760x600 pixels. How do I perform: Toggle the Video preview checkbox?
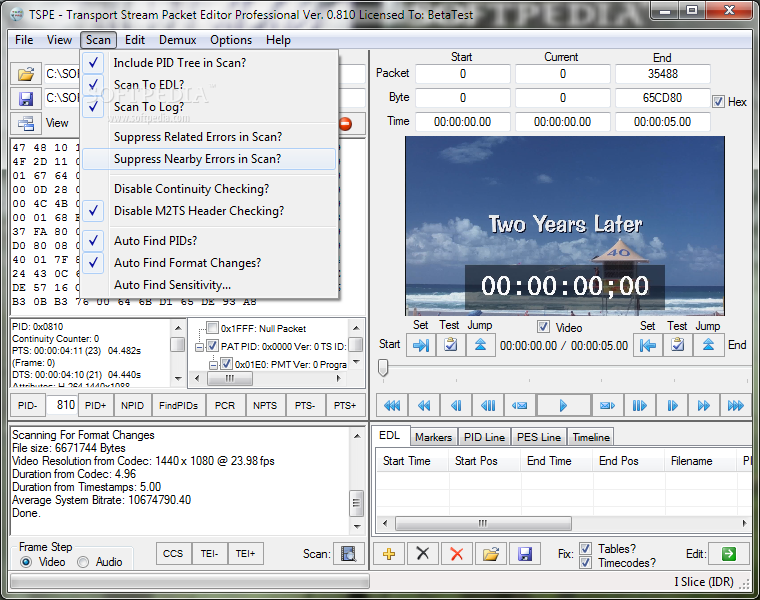click(x=543, y=327)
